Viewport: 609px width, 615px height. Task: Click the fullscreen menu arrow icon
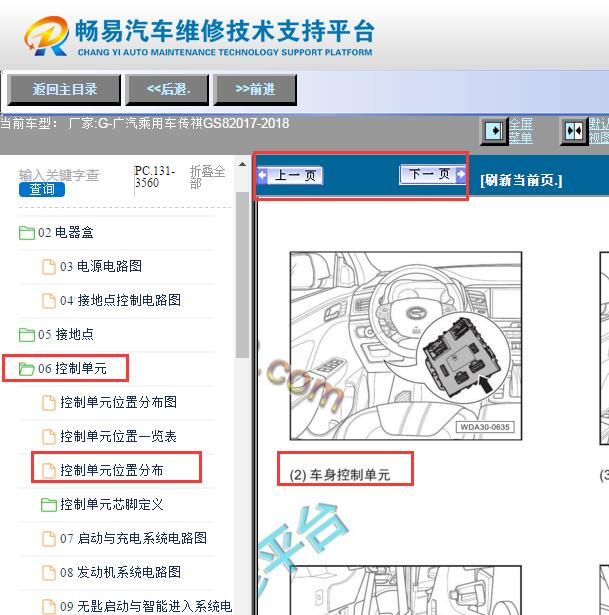point(494,131)
